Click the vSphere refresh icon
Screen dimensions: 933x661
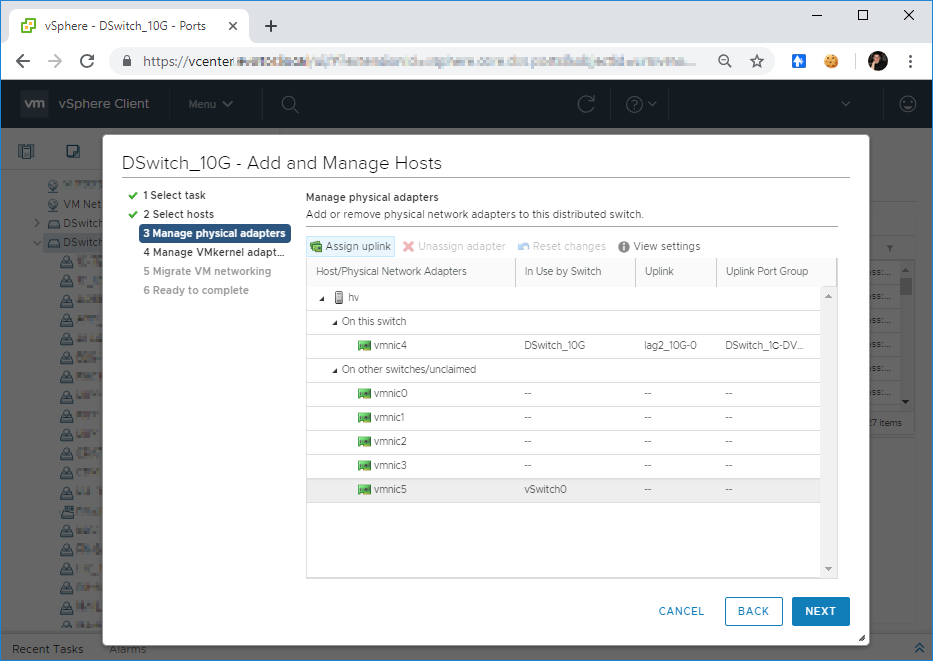(x=586, y=104)
